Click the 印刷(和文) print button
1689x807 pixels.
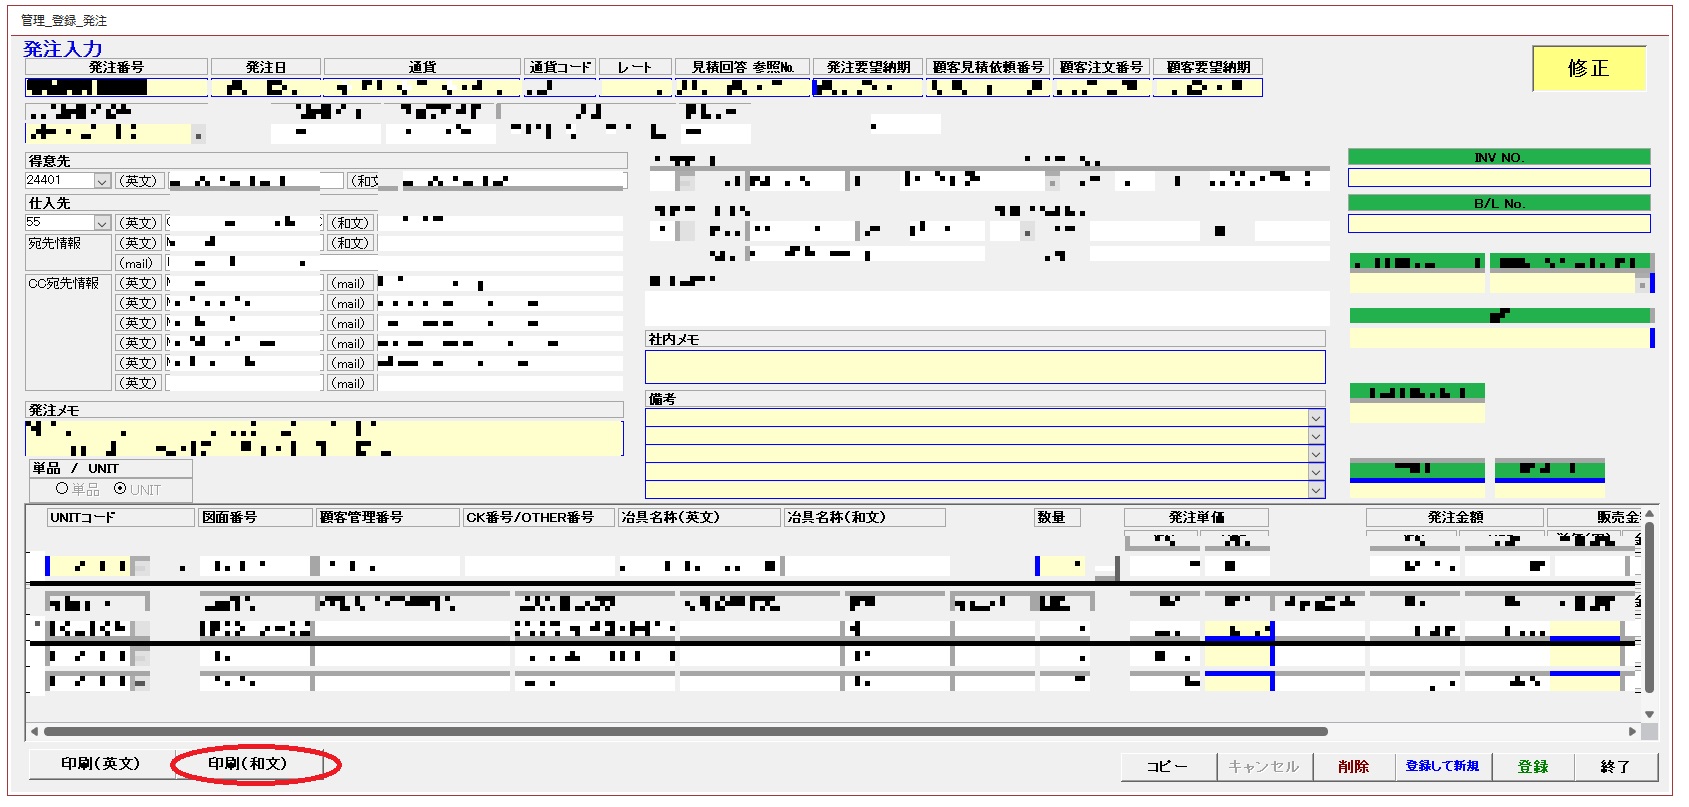point(247,764)
